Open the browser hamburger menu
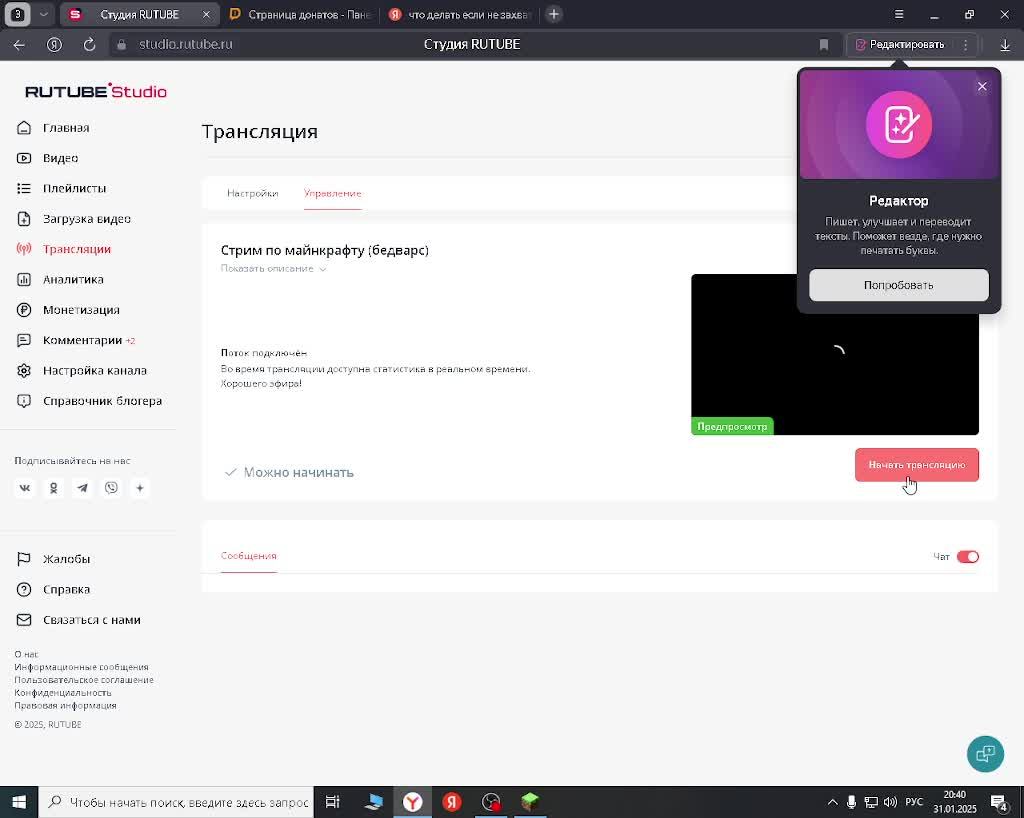 coord(899,14)
